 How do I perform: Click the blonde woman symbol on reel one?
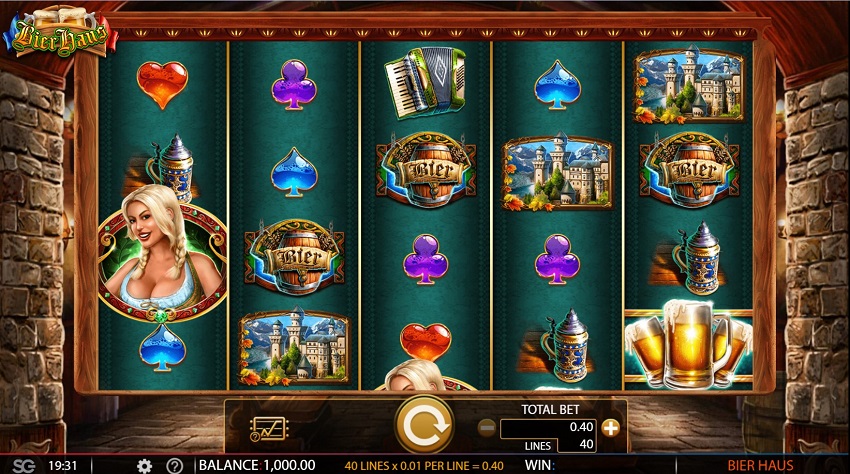[163, 254]
